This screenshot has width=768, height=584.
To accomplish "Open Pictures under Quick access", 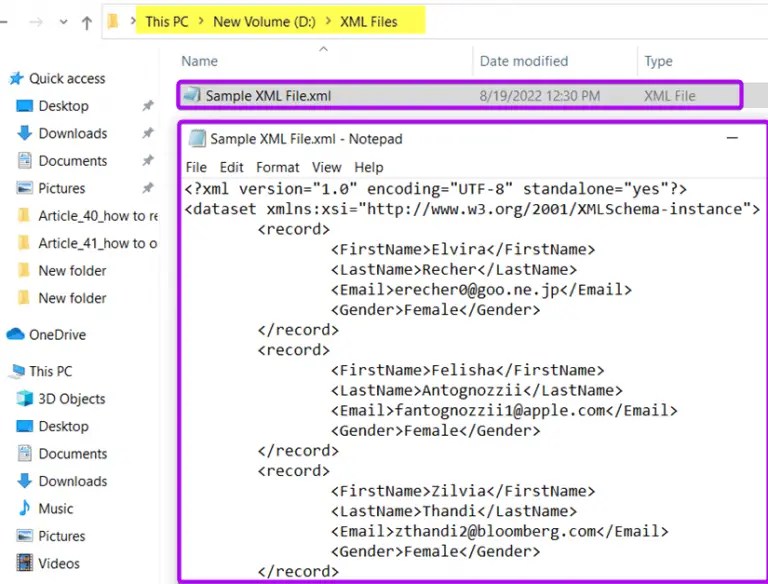I will point(62,188).
